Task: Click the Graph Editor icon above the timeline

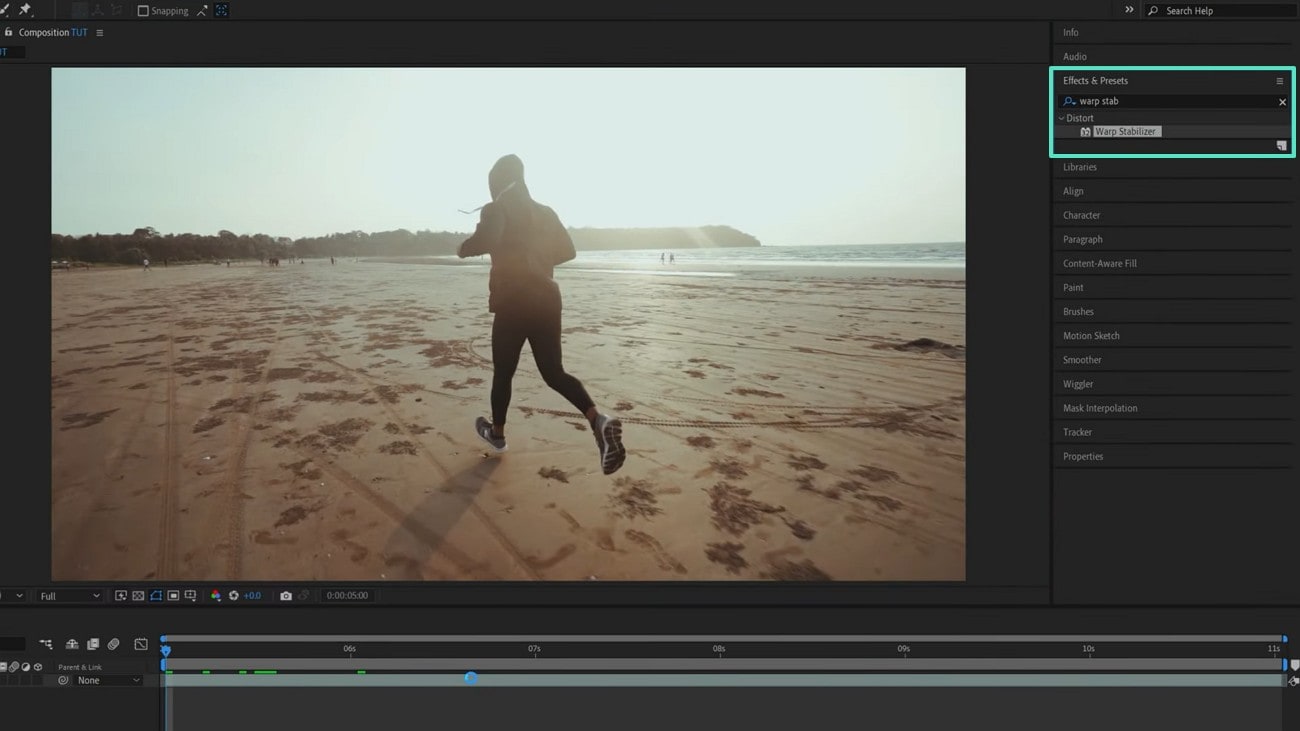Action: pyautogui.click(x=141, y=644)
